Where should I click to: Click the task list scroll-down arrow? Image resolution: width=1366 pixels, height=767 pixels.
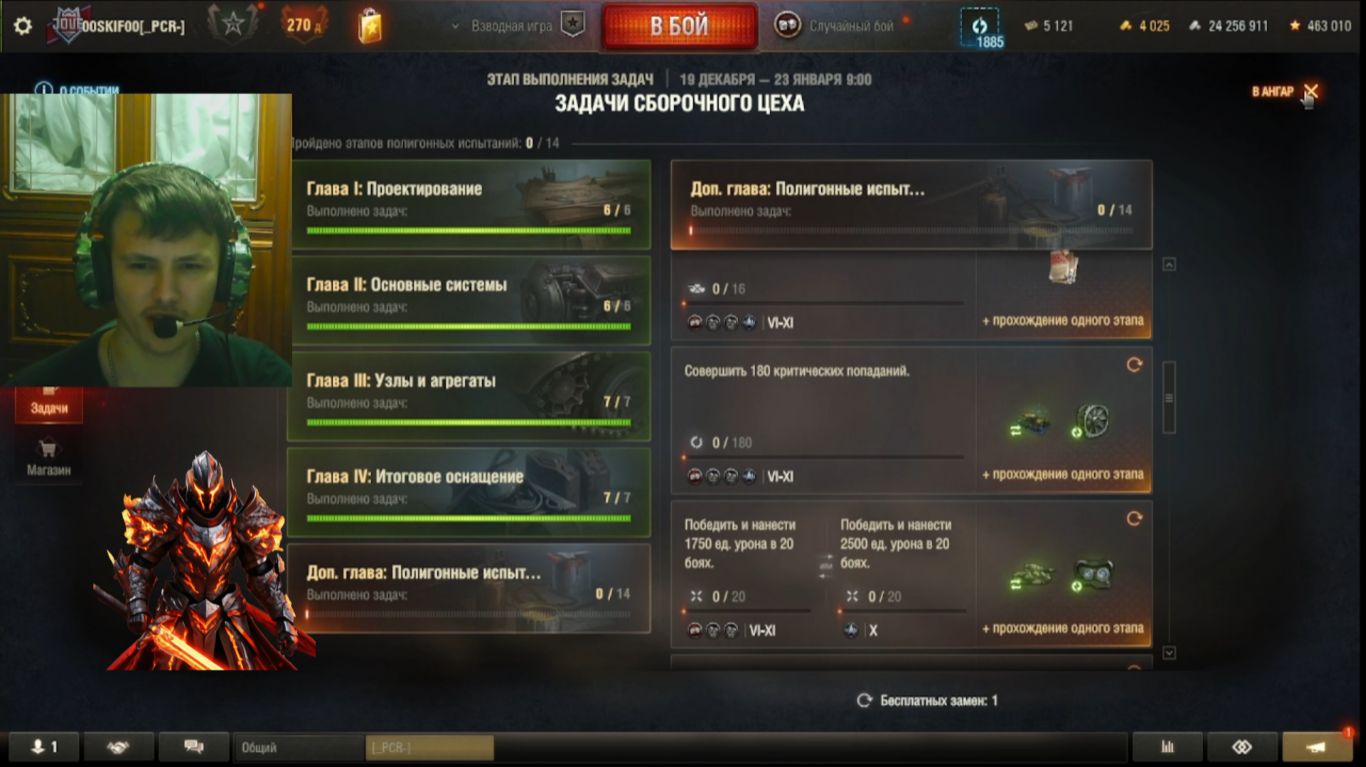(1169, 653)
